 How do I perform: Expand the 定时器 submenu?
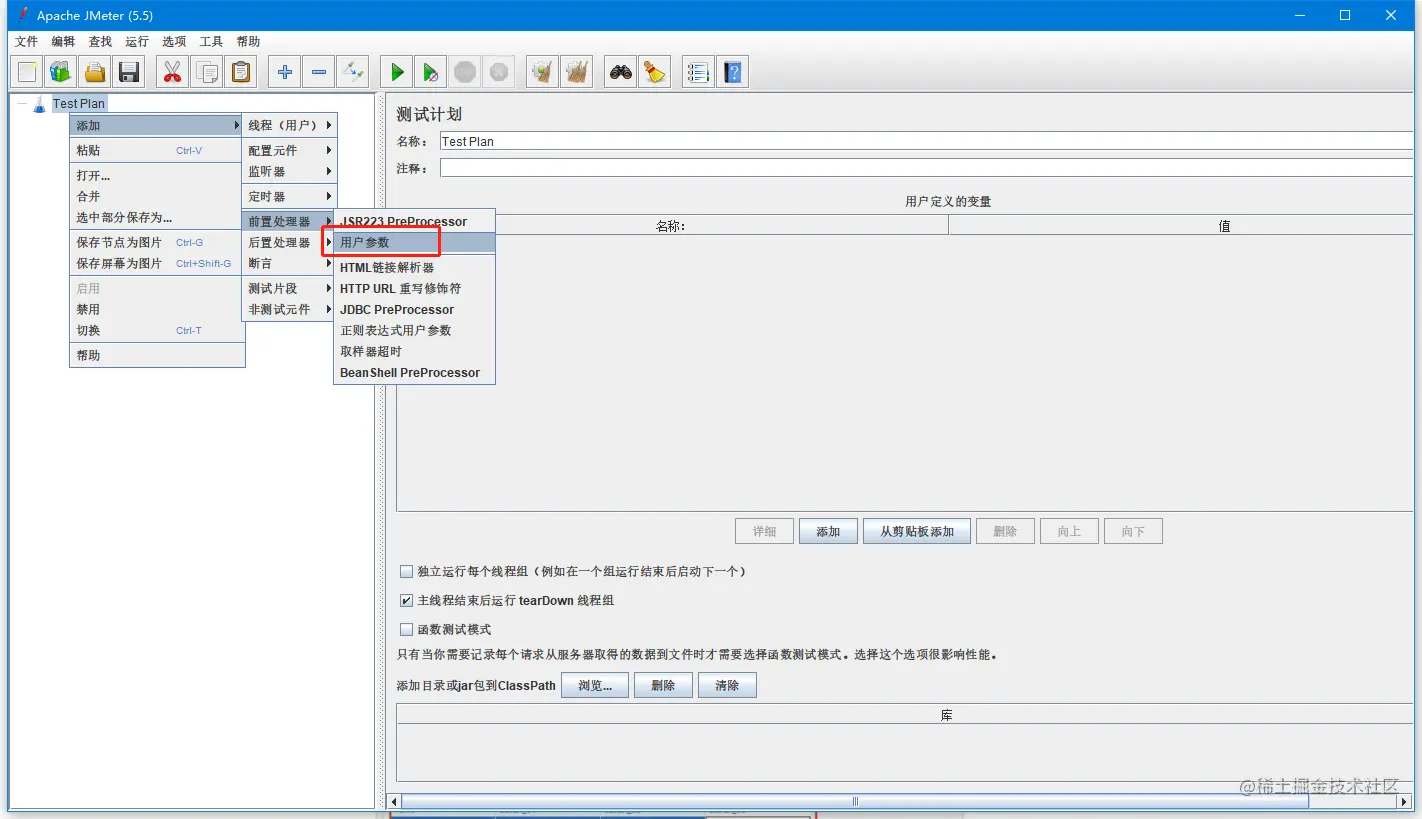(x=289, y=196)
